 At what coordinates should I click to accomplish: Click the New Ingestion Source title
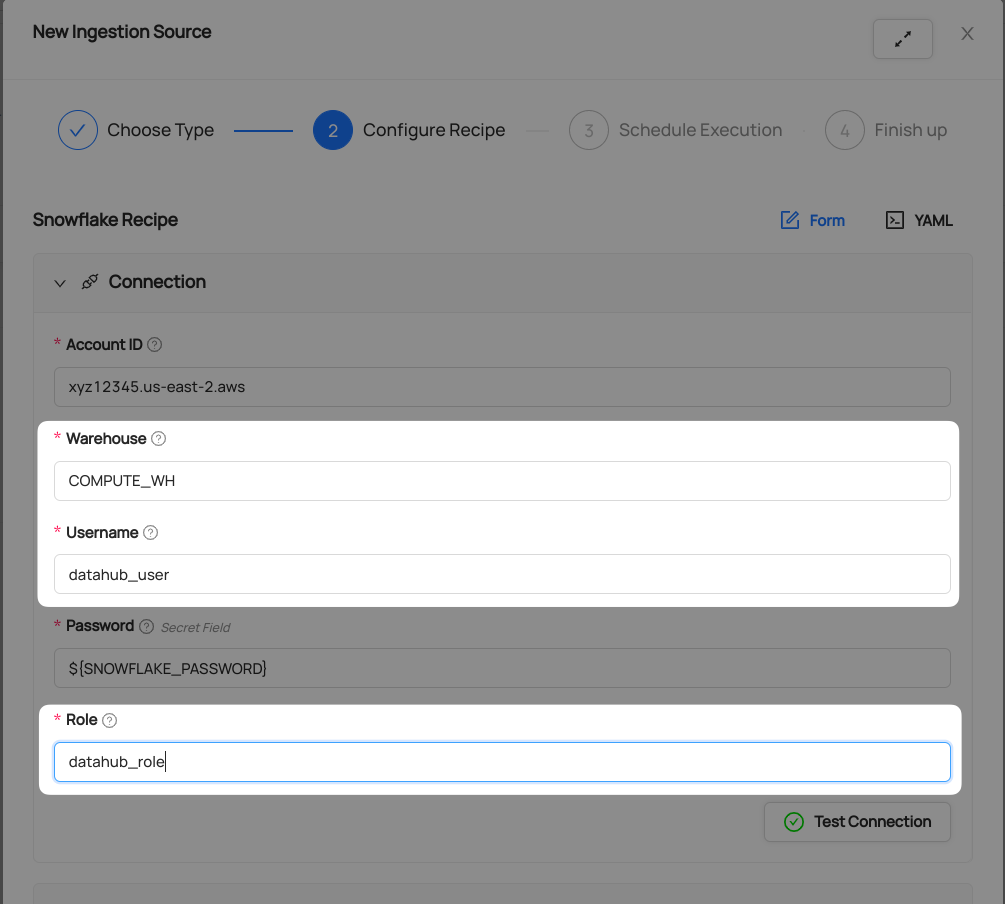pos(122,31)
